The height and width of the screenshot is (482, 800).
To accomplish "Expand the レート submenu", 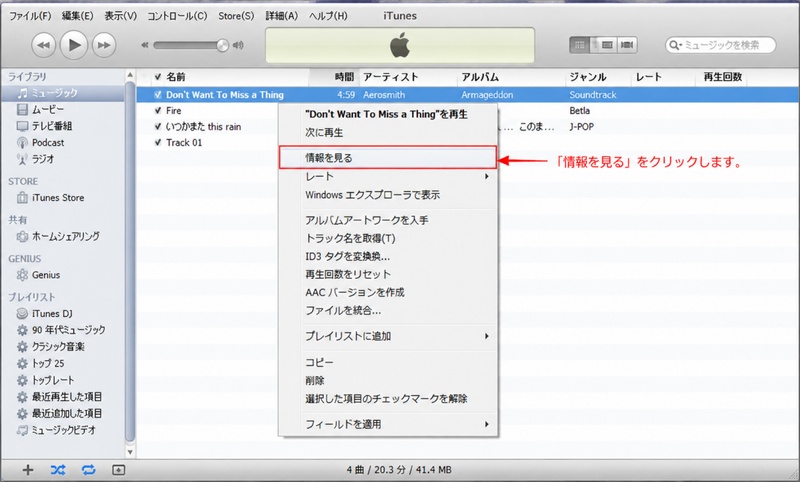I will click(388, 176).
